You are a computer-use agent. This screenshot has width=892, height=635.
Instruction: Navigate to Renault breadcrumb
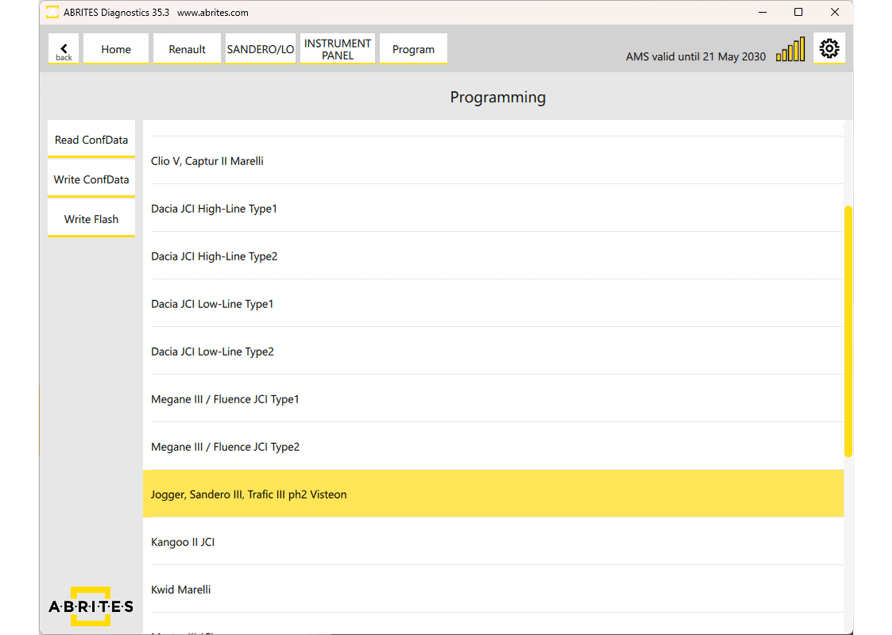tap(187, 49)
